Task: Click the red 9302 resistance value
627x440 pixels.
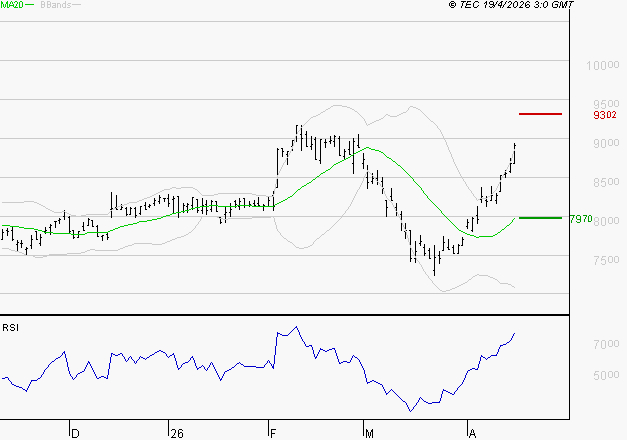Action: pos(605,115)
